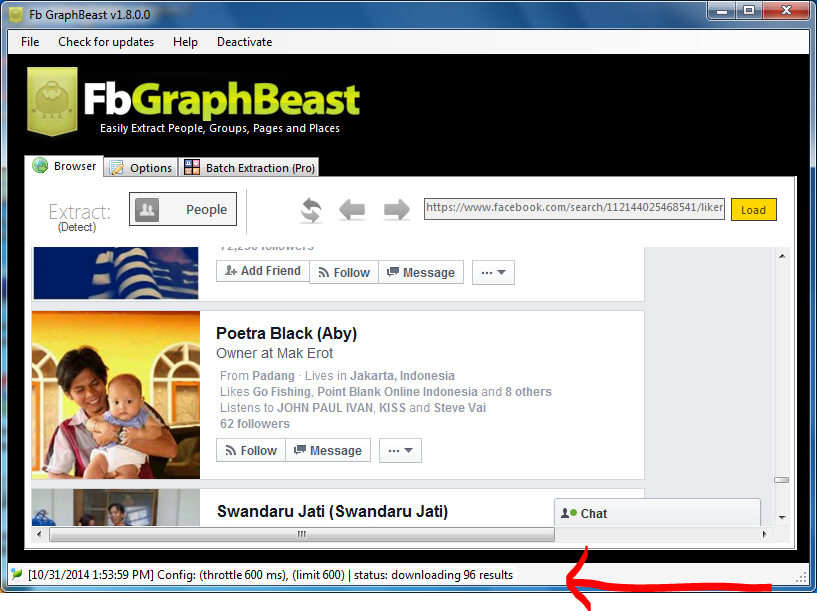The image size is (817, 611).
Task: Click the horizontal scrollbar left arrow
Action: point(39,534)
